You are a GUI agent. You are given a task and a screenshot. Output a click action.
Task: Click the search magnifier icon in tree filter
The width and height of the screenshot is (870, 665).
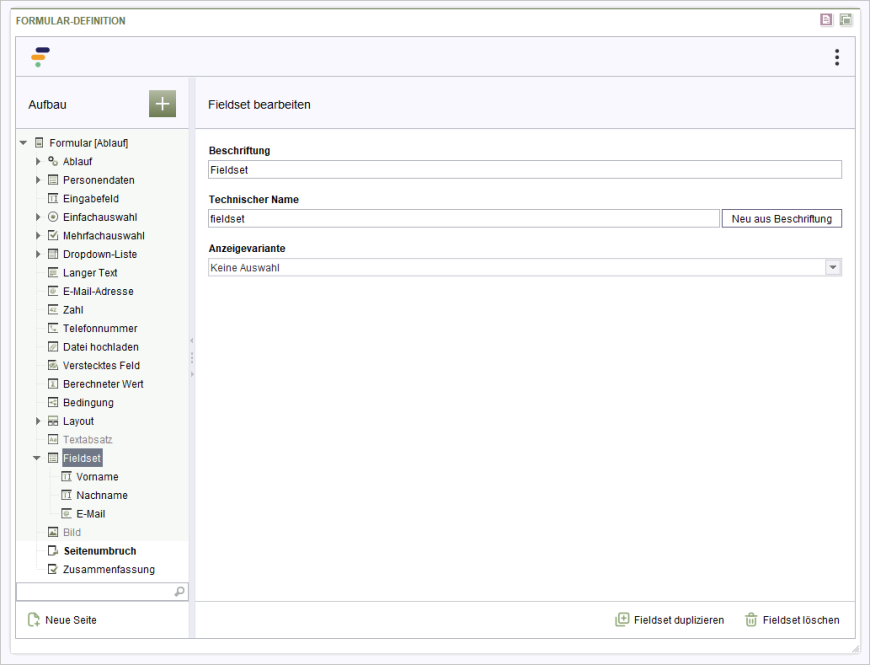pos(180,592)
